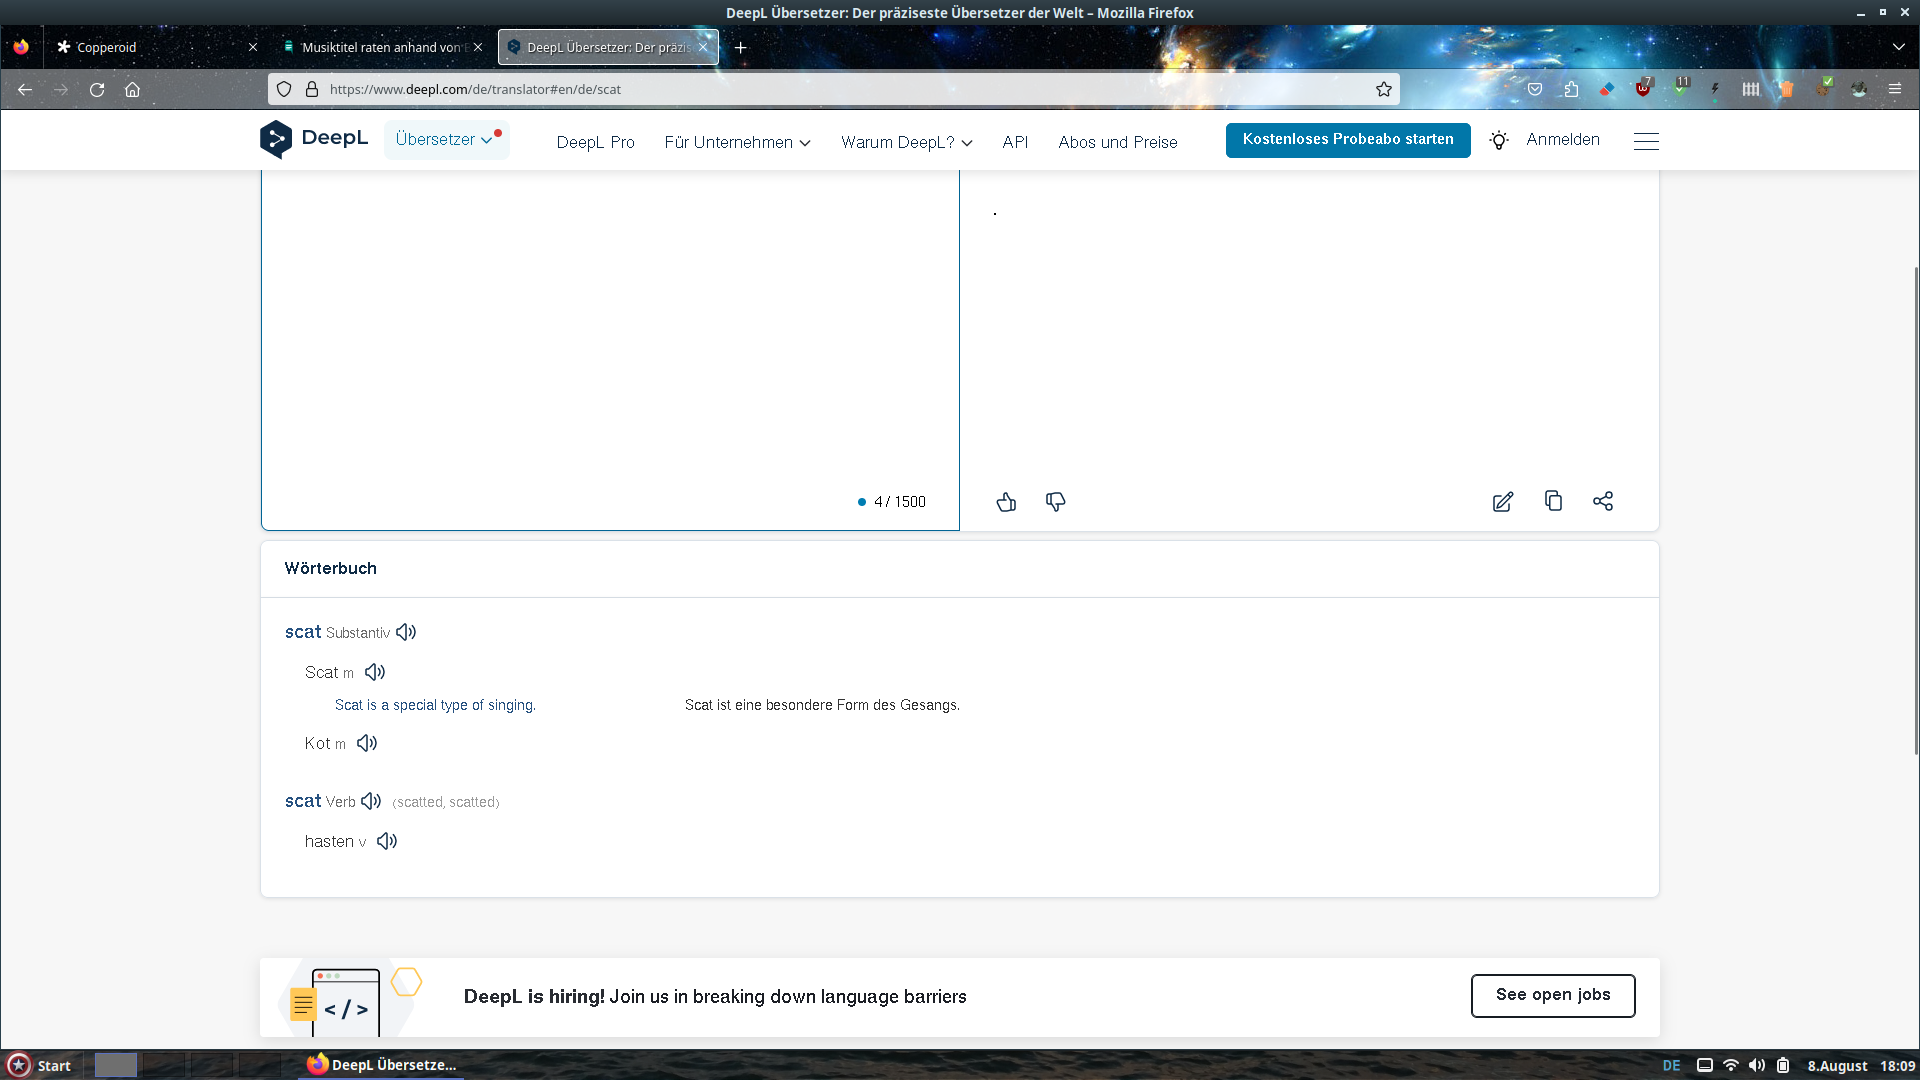
Task: Play audio for the word Kot
Action: pyautogui.click(x=367, y=743)
